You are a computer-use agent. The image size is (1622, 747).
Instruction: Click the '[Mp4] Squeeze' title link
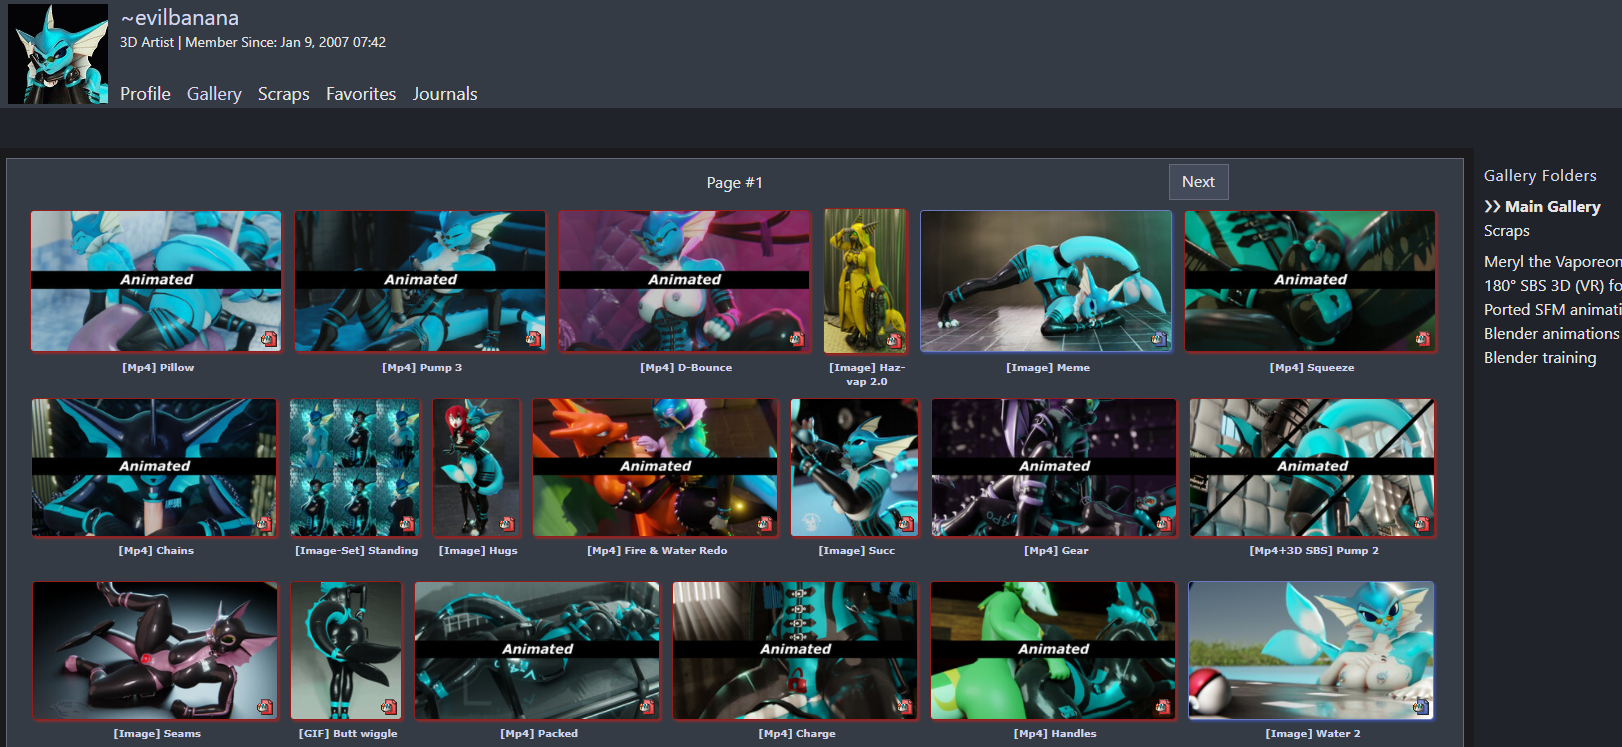(1312, 368)
